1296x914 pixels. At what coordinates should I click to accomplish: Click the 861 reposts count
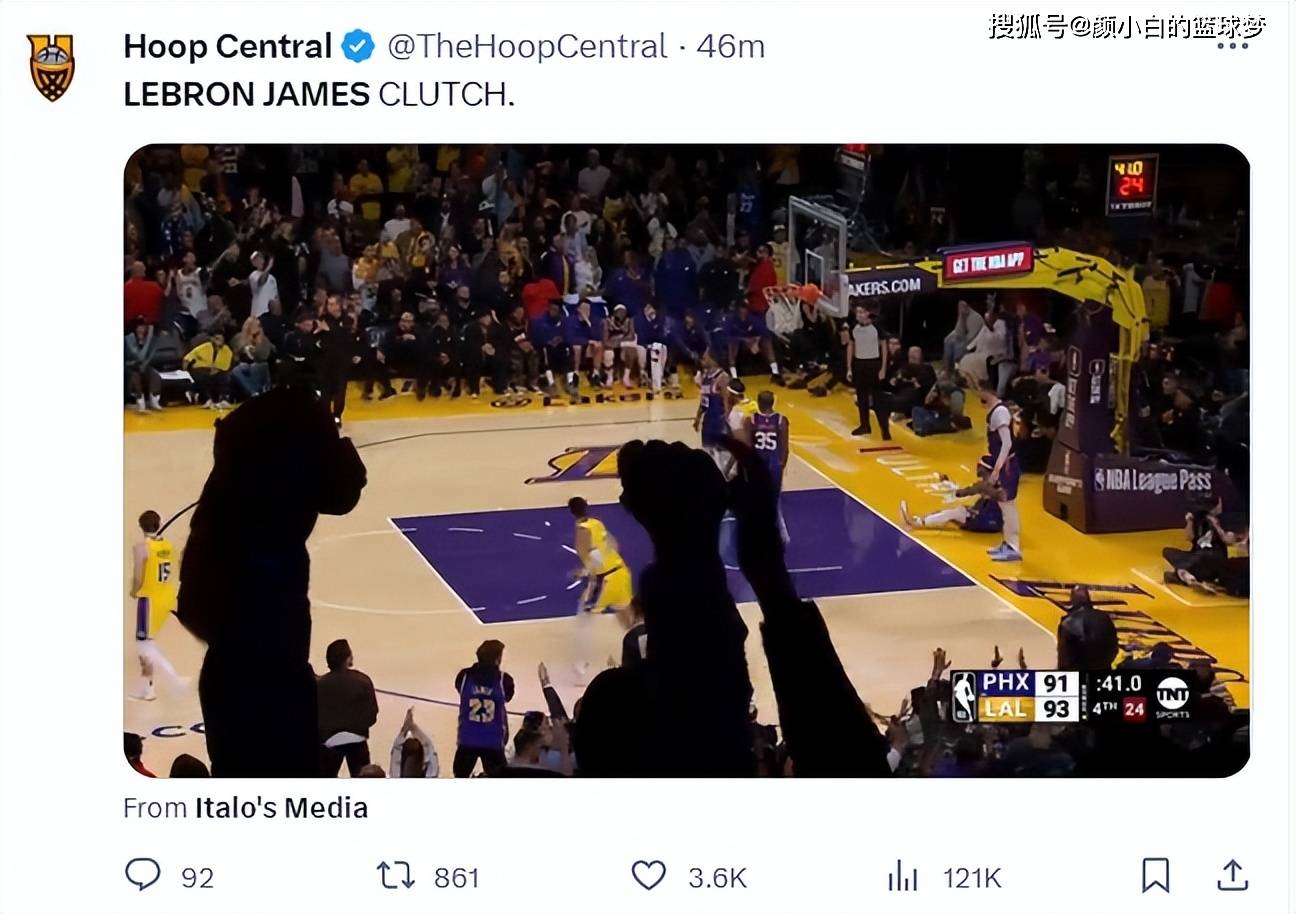click(x=457, y=878)
